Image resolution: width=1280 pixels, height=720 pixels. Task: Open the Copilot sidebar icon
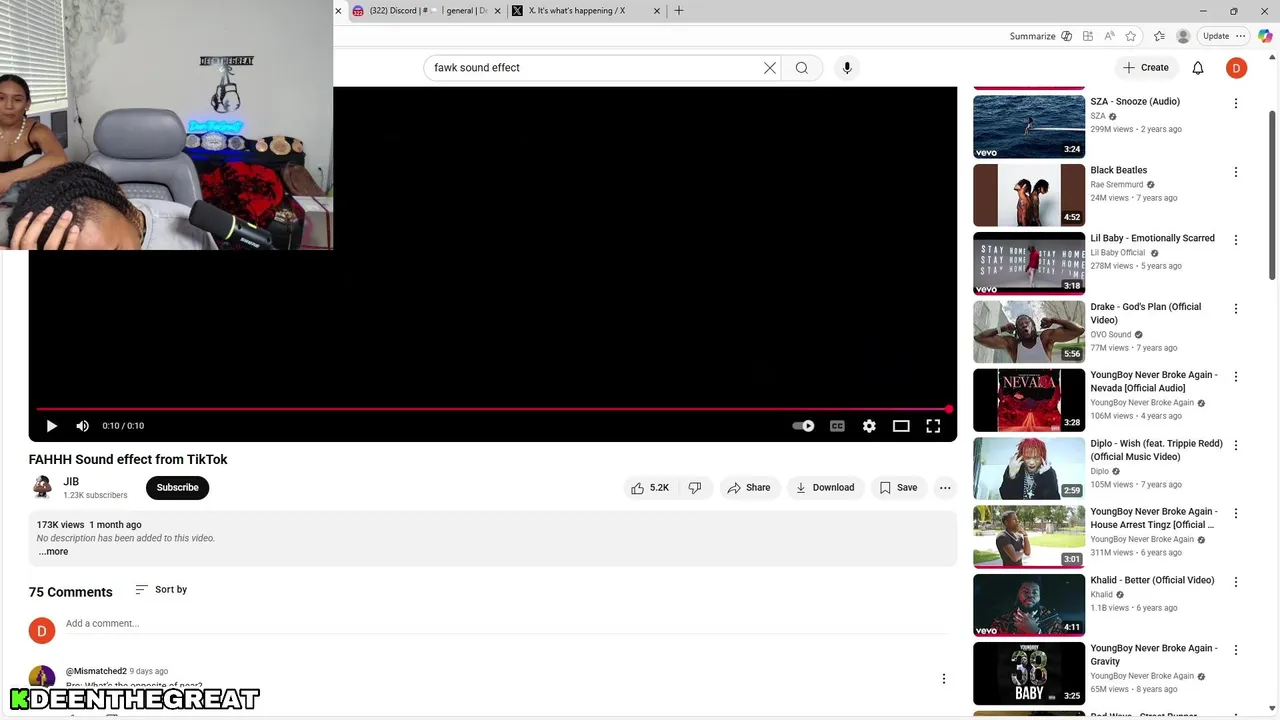(x=1265, y=36)
